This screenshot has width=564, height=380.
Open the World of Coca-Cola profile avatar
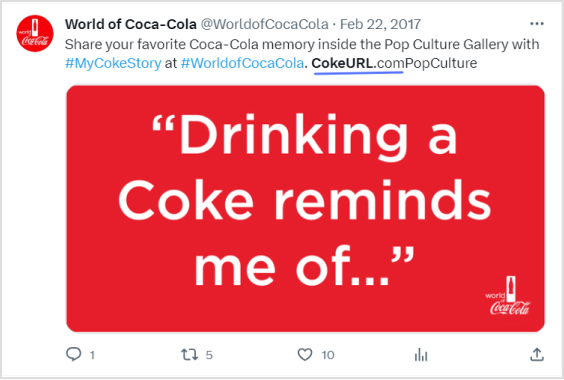(x=35, y=33)
